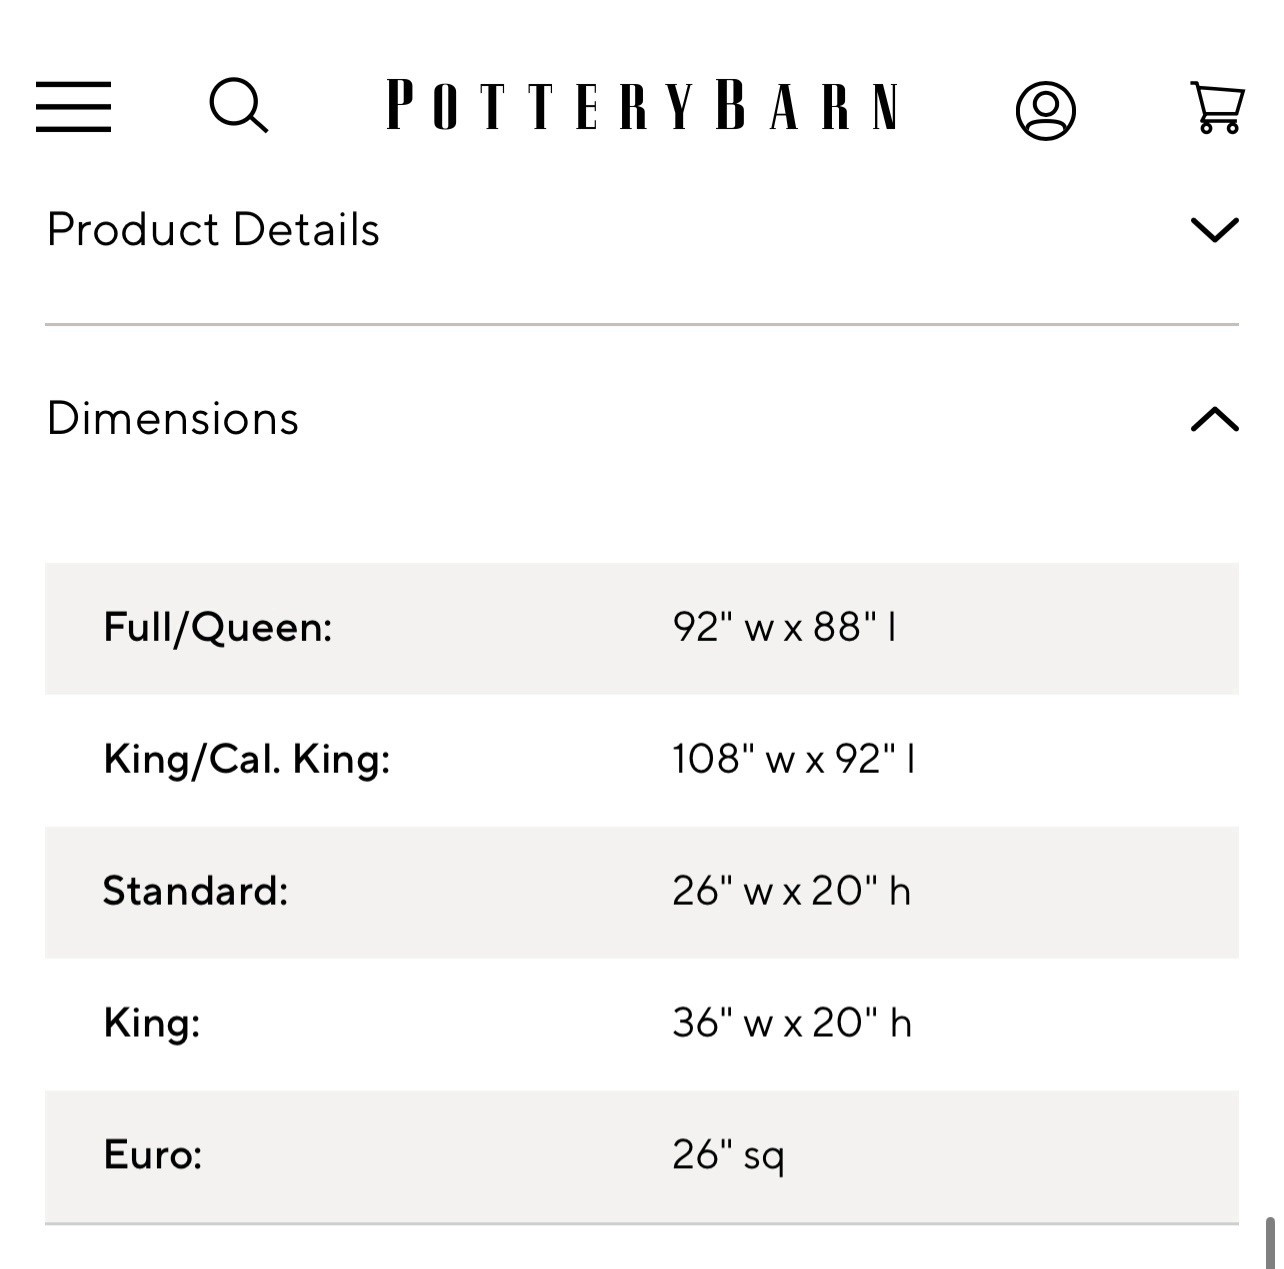Click the Product Details heading
This screenshot has height=1269, width=1284.
click(213, 230)
